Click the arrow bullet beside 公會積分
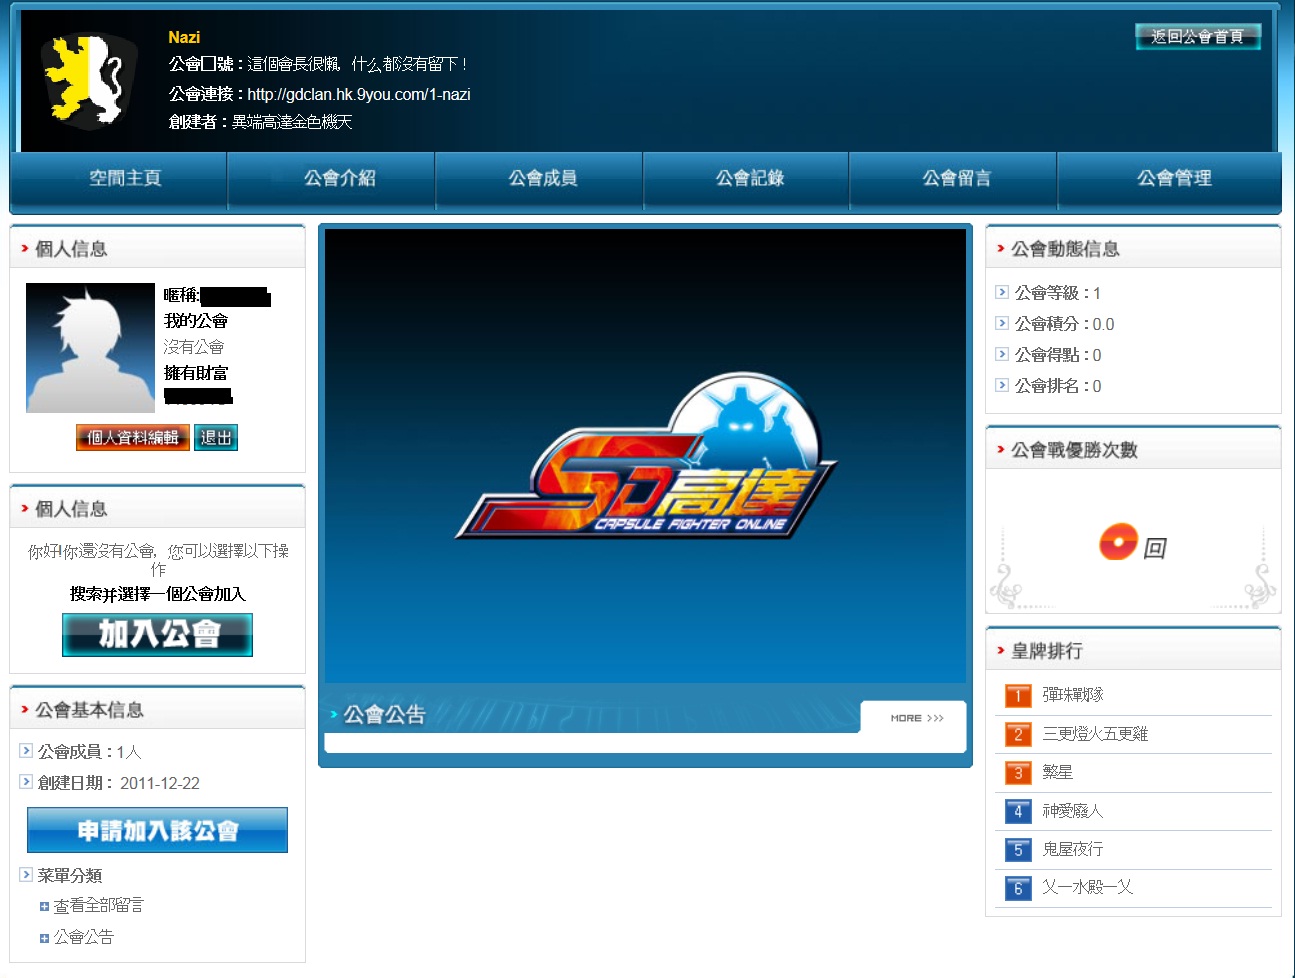This screenshot has width=1295, height=978. (x=1002, y=323)
